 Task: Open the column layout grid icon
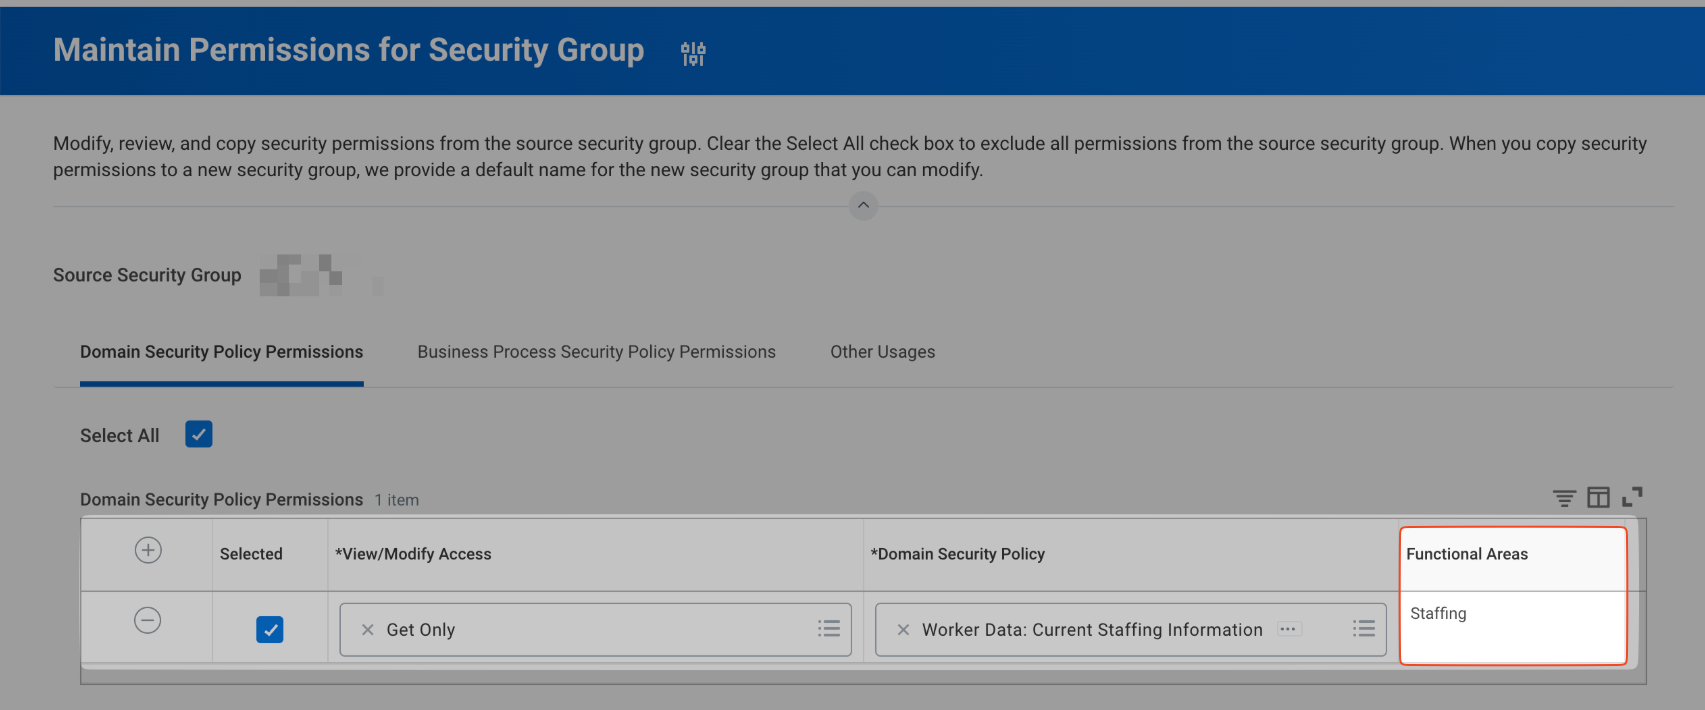(x=1598, y=497)
